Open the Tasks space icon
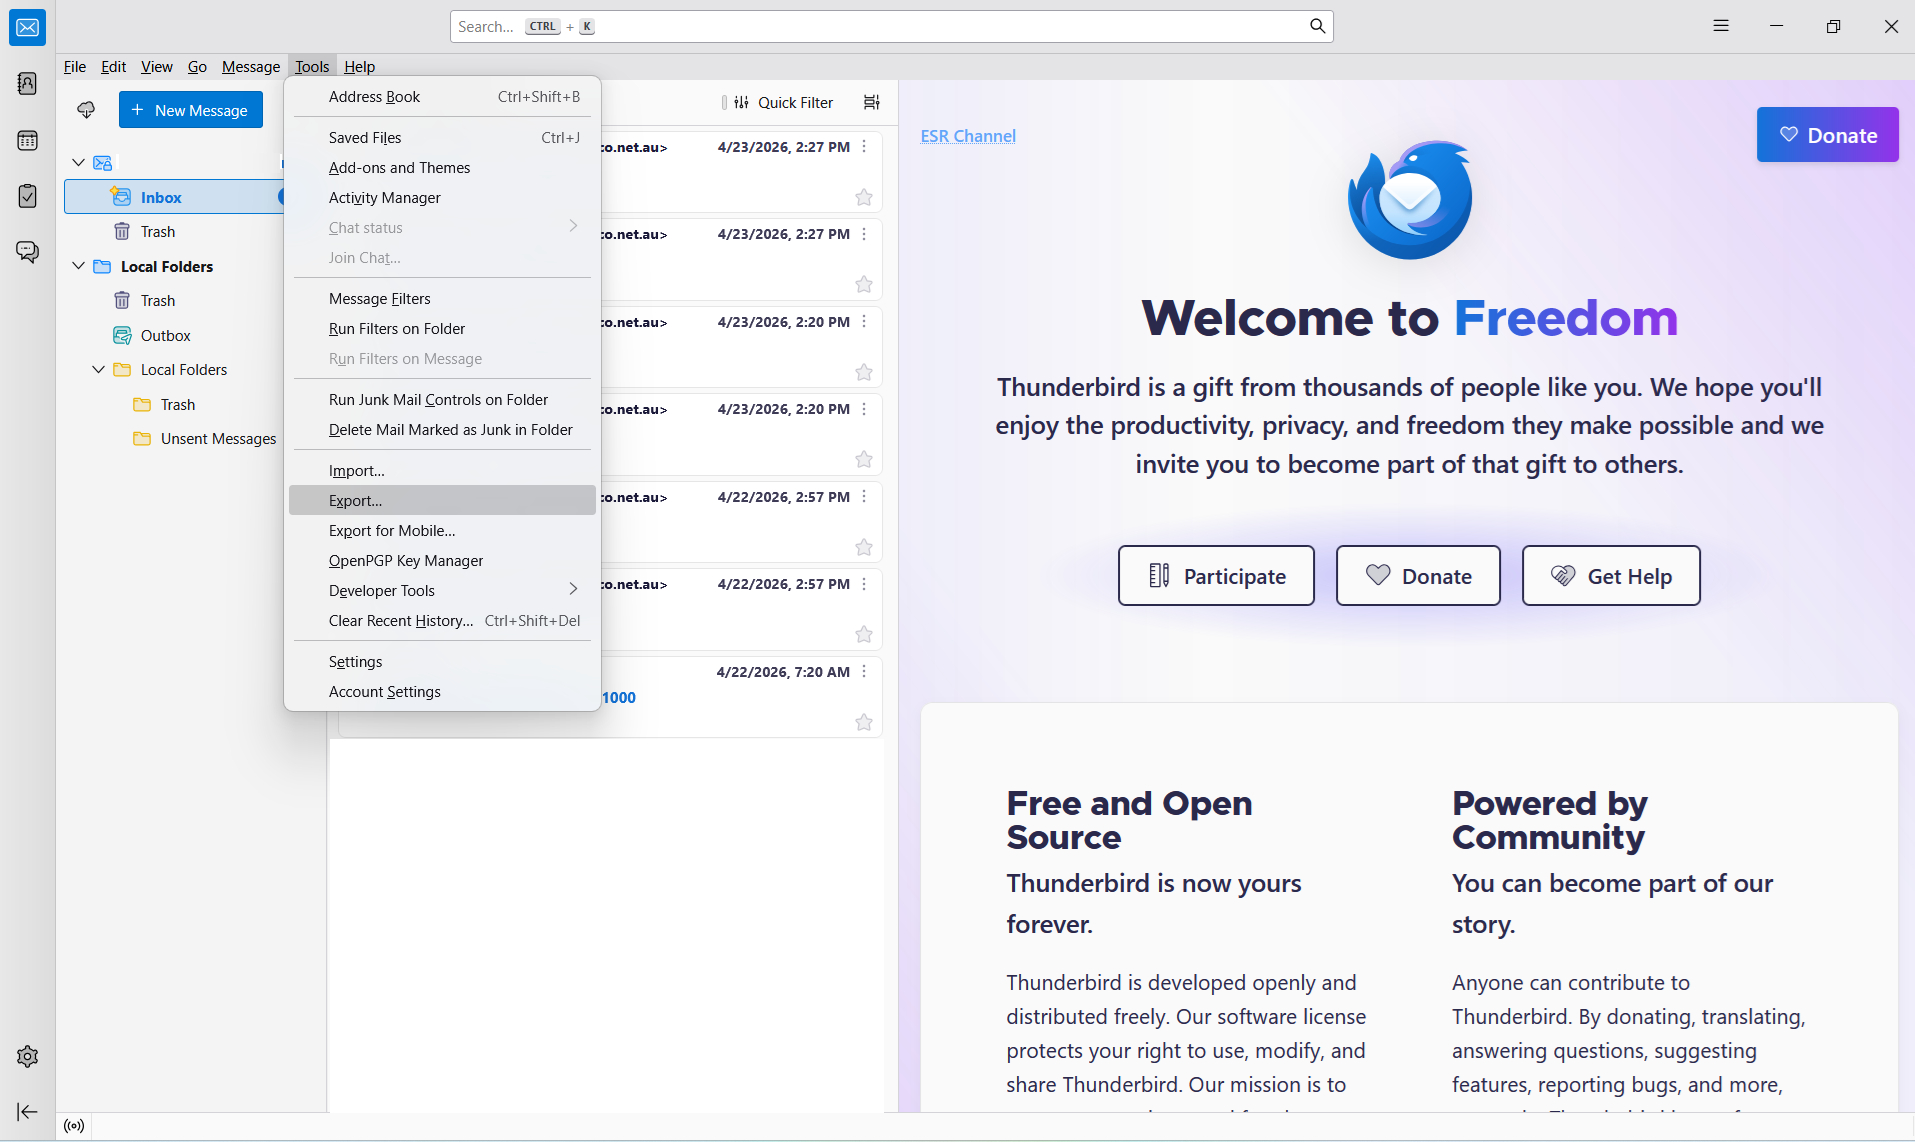The width and height of the screenshot is (1915, 1142). click(x=27, y=196)
